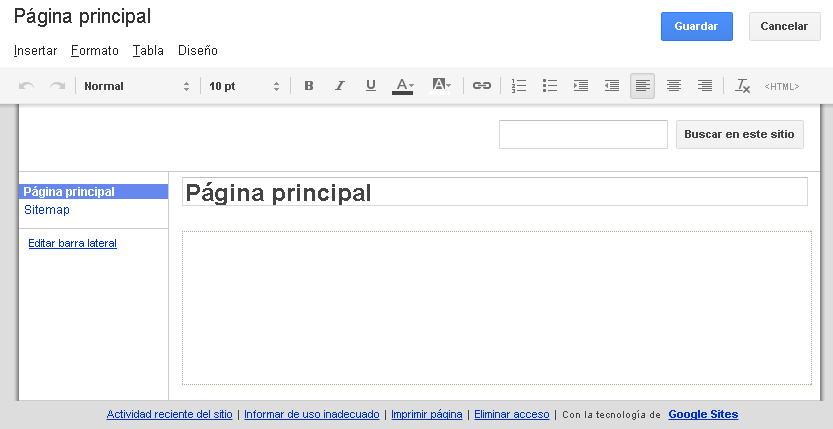
Task: Open Editar barra lateral link
Action: click(x=72, y=243)
